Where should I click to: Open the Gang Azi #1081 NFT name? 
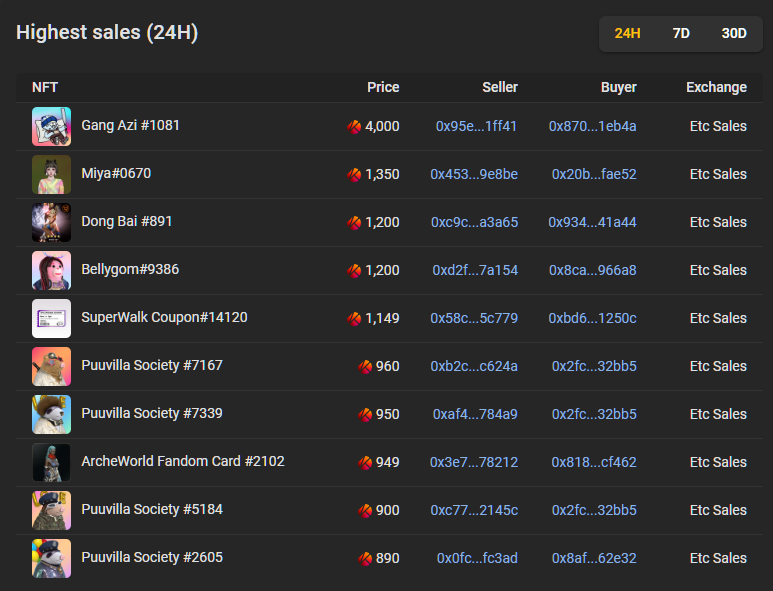(x=130, y=125)
